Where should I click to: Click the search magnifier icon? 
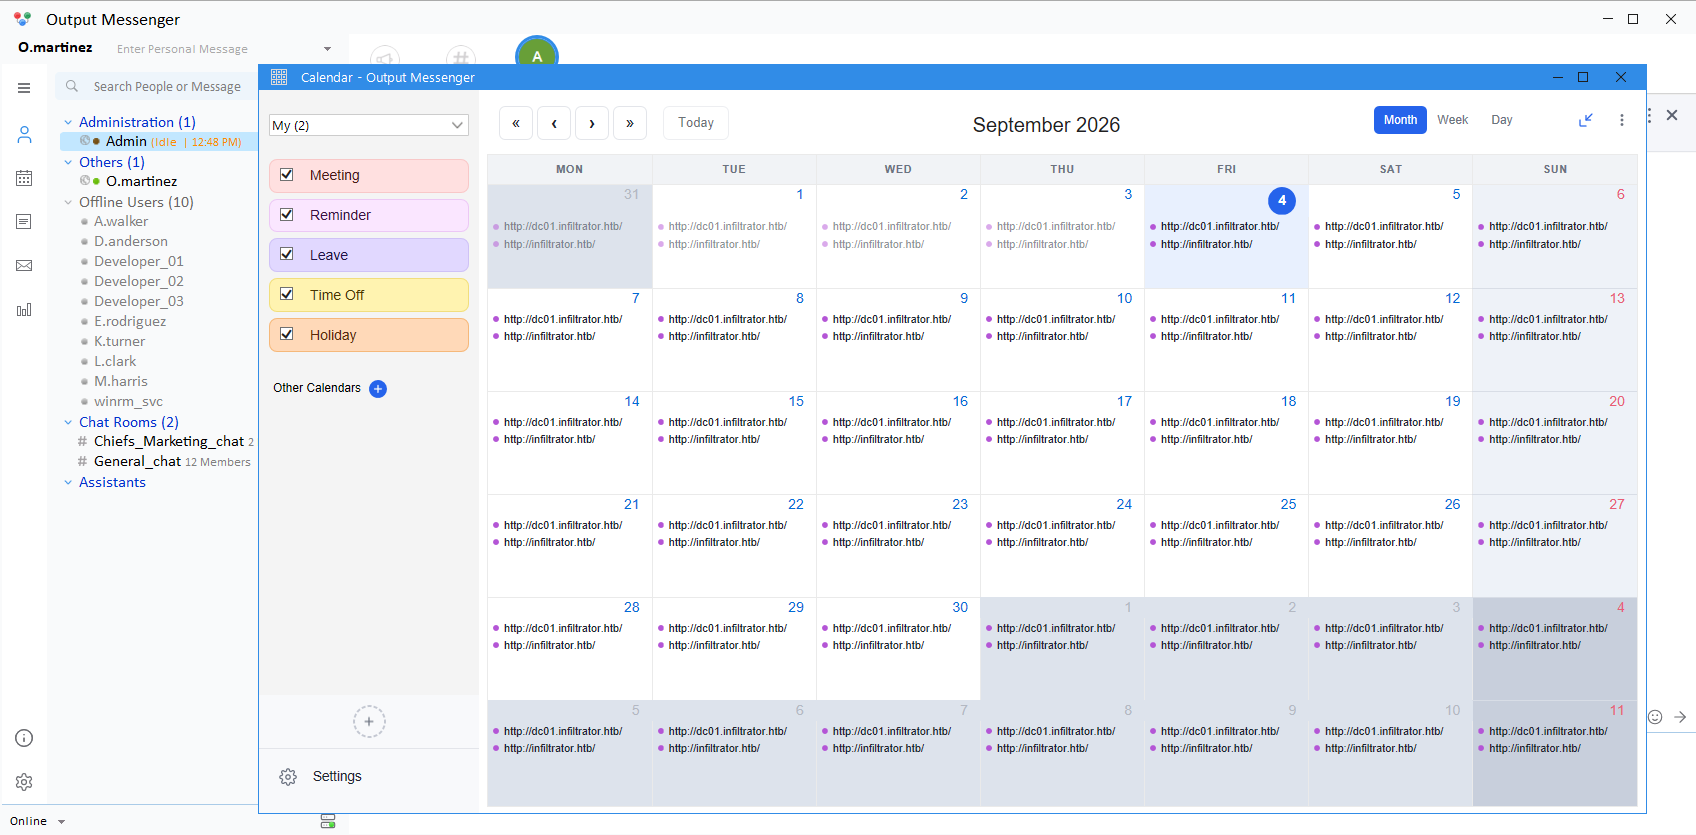click(x=72, y=87)
